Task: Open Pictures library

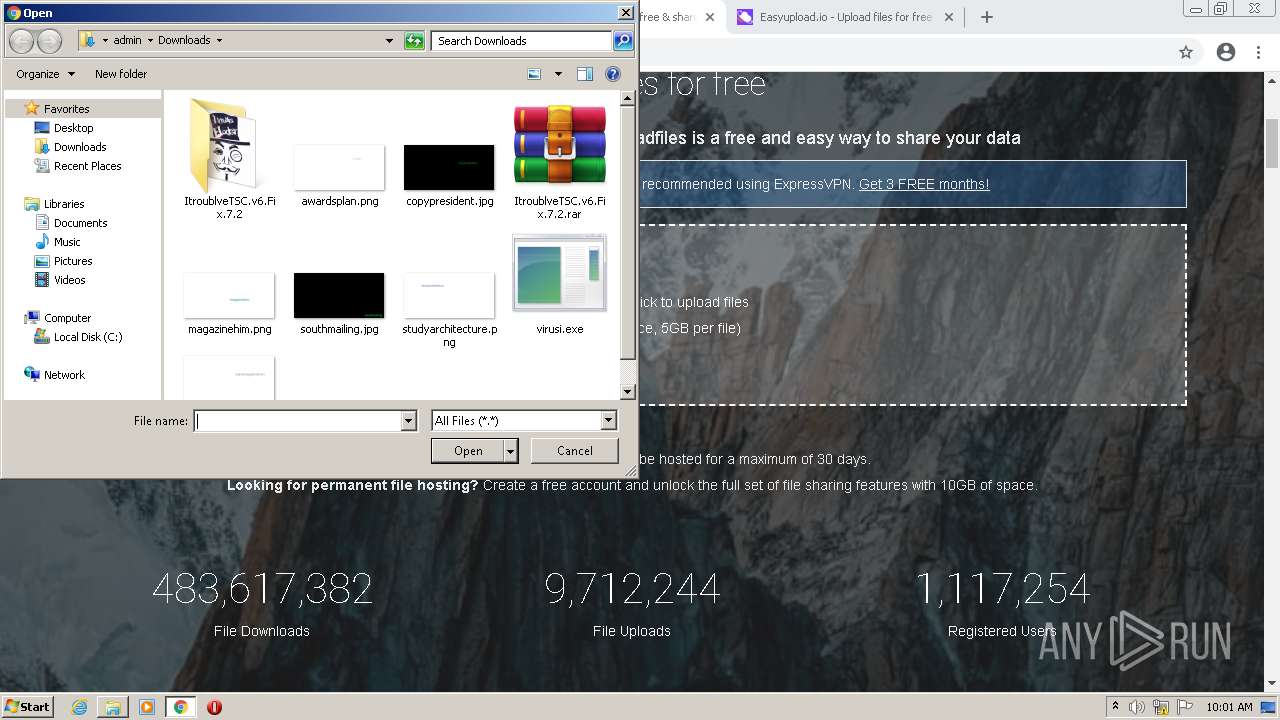Action: click(x=73, y=261)
